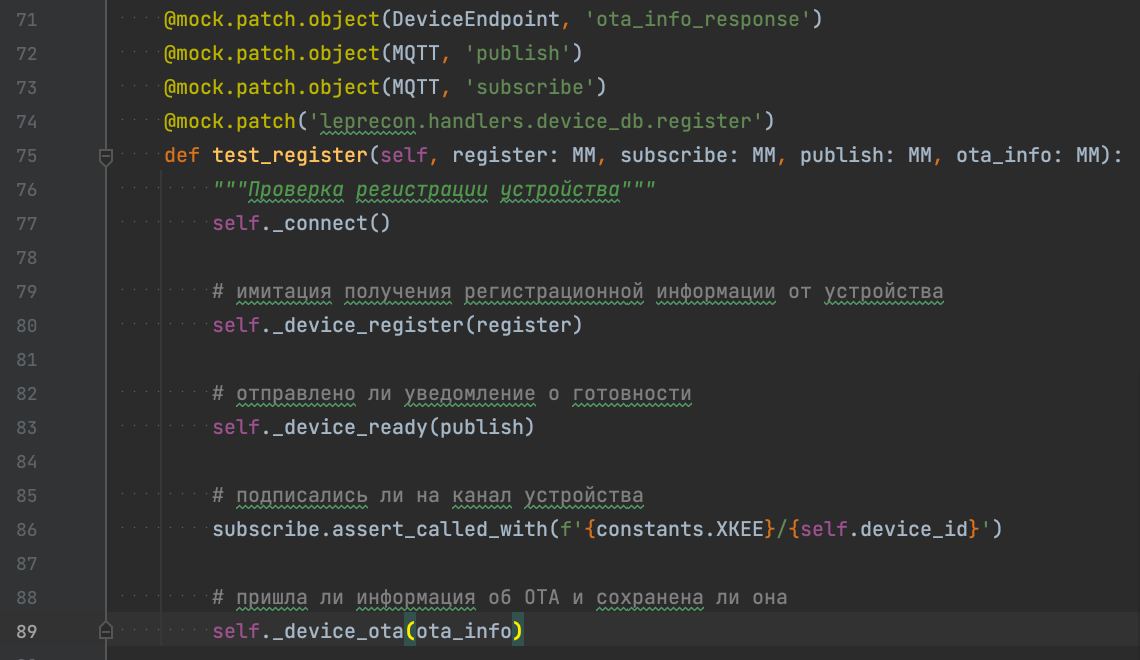Click the 'ota_info: MM' parameter on line 75

coord(1027,156)
